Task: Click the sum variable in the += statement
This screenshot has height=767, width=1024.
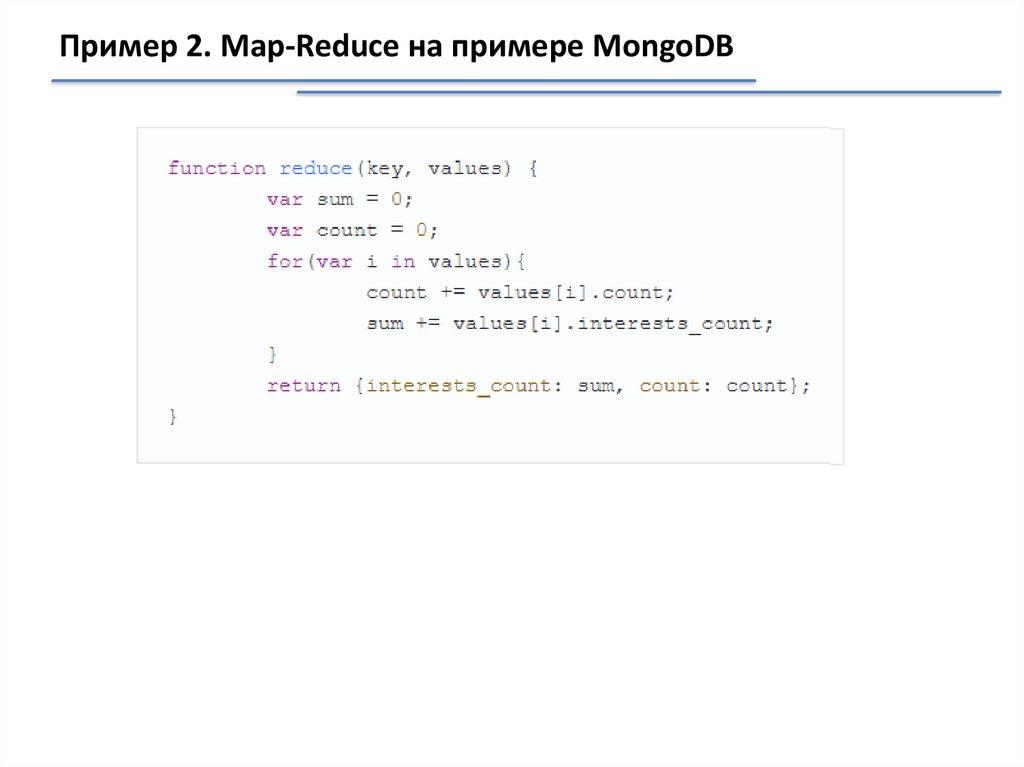Action: [385, 324]
